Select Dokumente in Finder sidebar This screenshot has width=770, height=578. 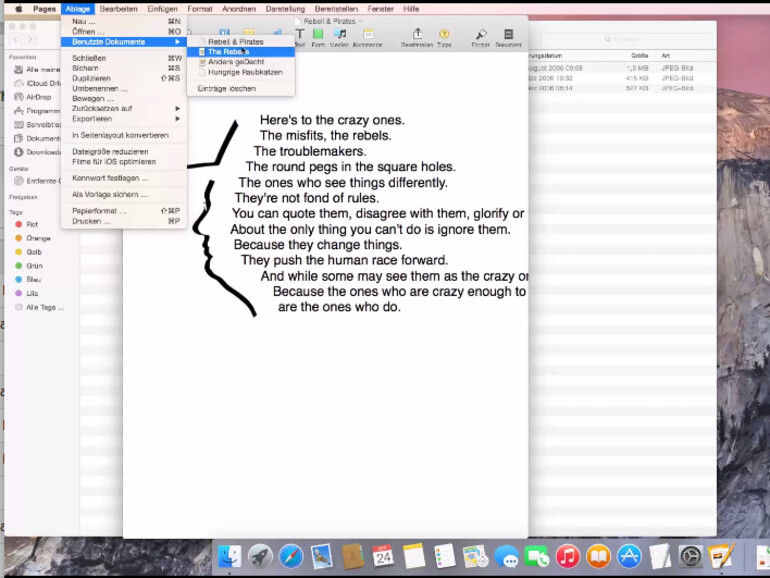click(x=37, y=138)
